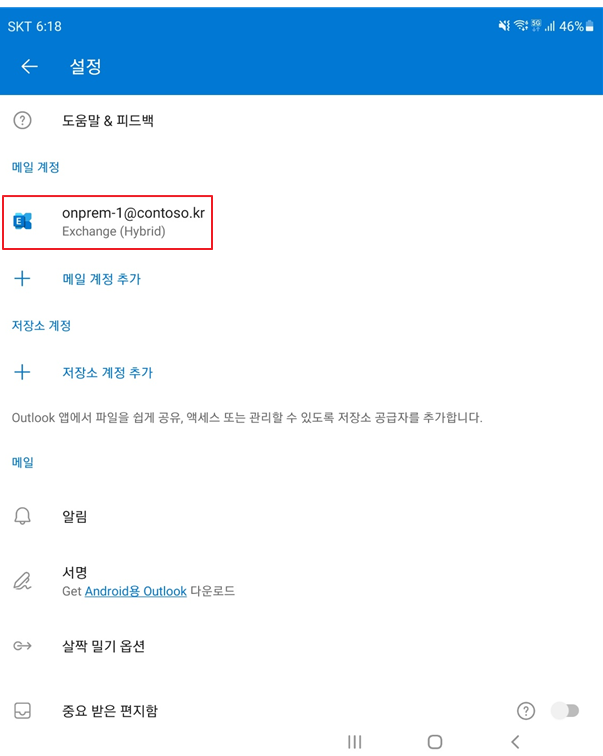603x756 pixels.
Task: Tap Wi-Fi icon in status bar
Action: [x=521, y=25]
